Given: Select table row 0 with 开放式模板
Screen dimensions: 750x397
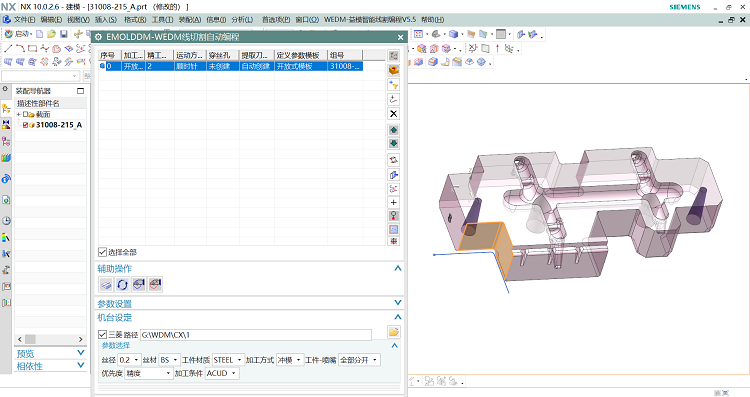Looking at the screenshot, I should click(x=231, y=66).
